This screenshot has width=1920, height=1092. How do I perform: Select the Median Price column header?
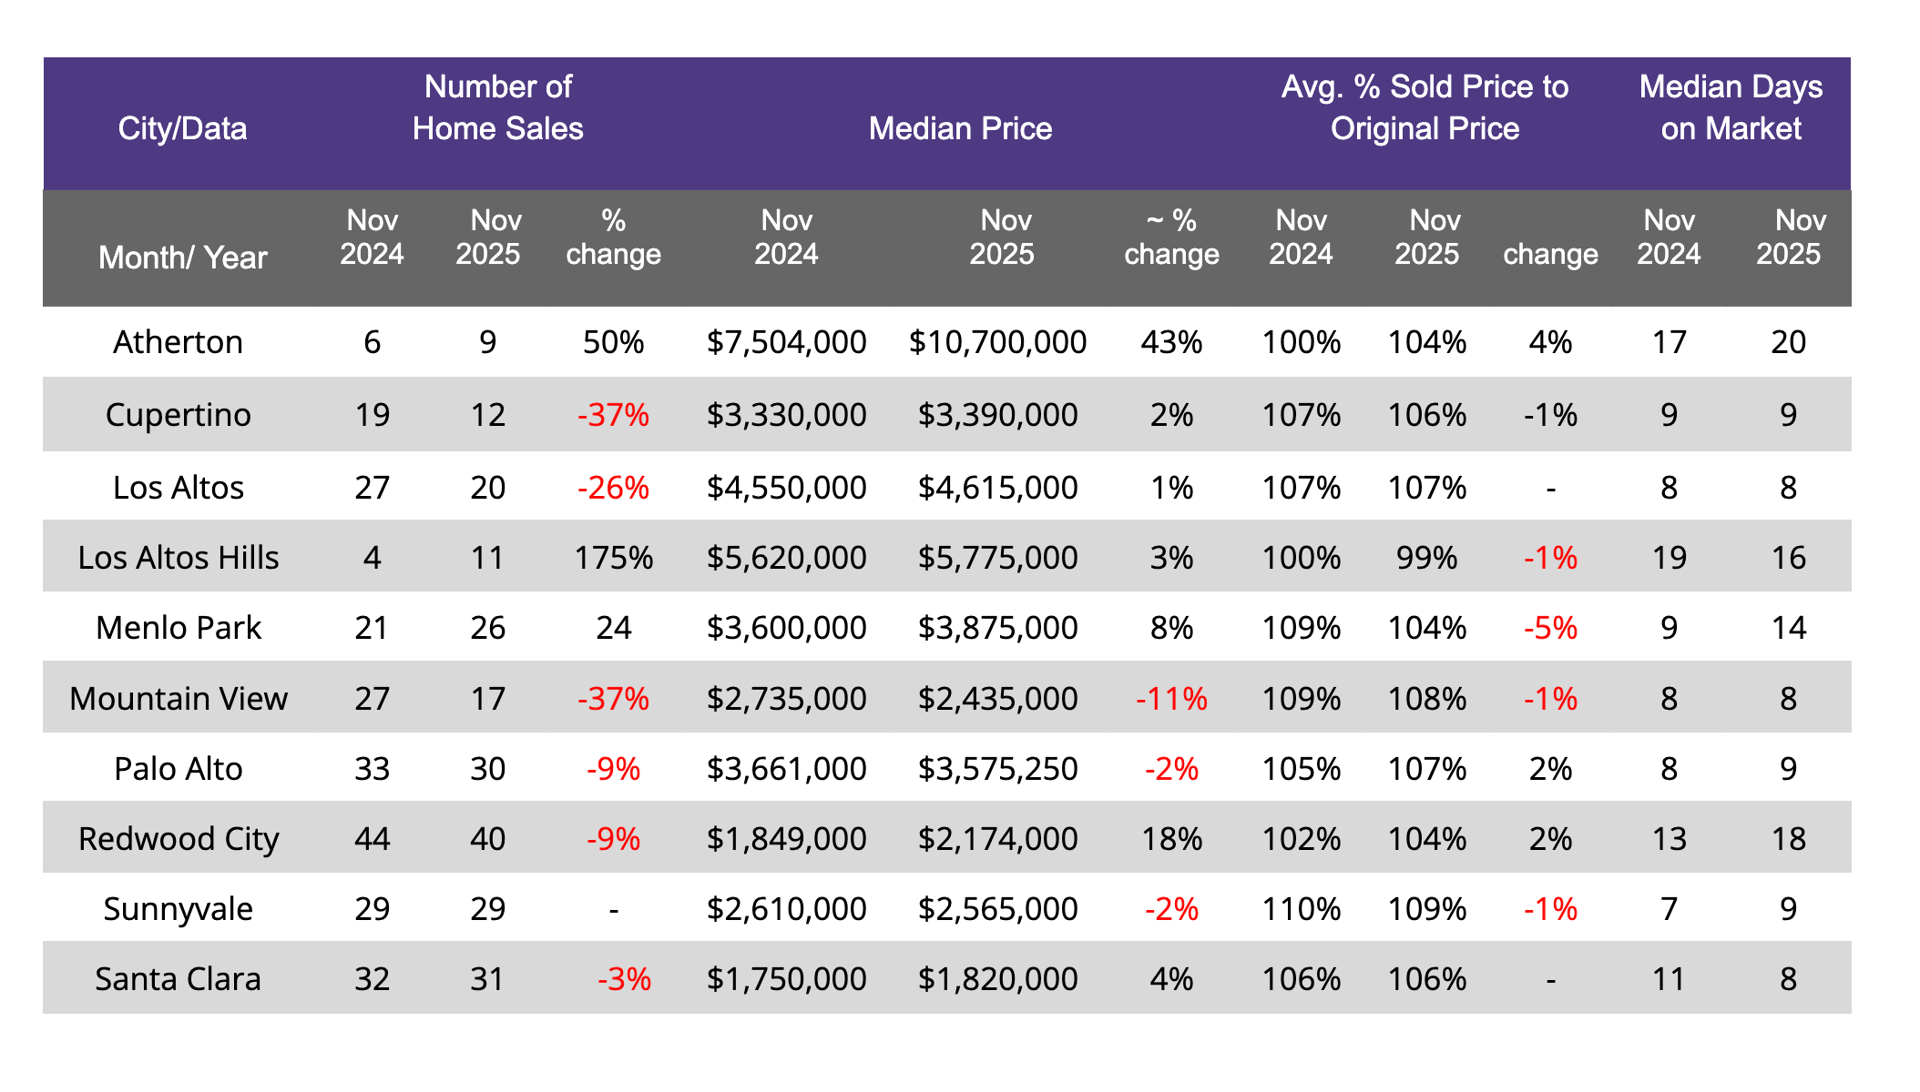960,128
